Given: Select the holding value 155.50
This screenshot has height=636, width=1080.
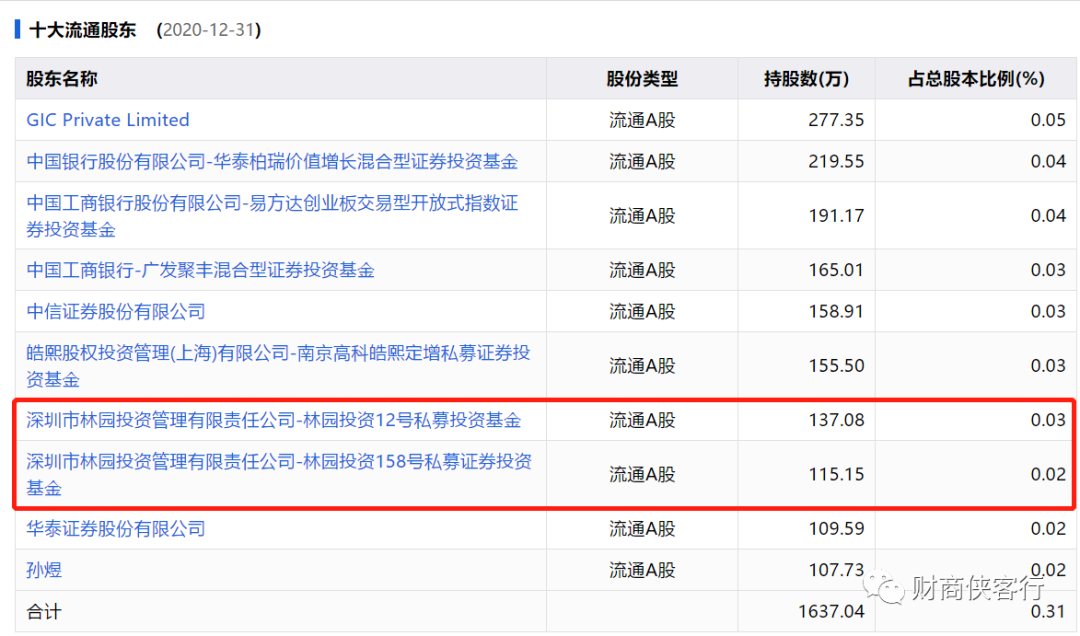Looking at the screenshot, I should pos(836,366).
